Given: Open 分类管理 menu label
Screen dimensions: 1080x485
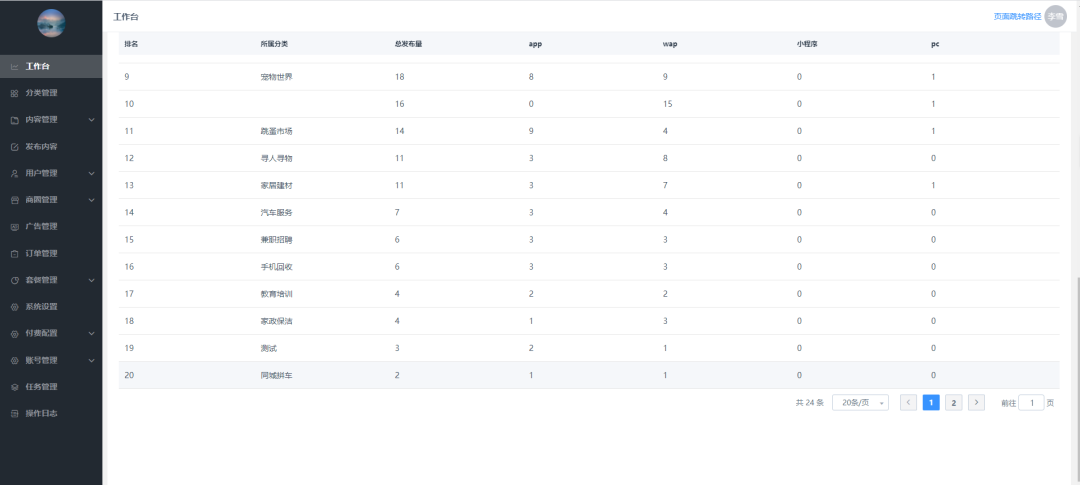Looking at the screenshot, I should (x=41, y=94).
